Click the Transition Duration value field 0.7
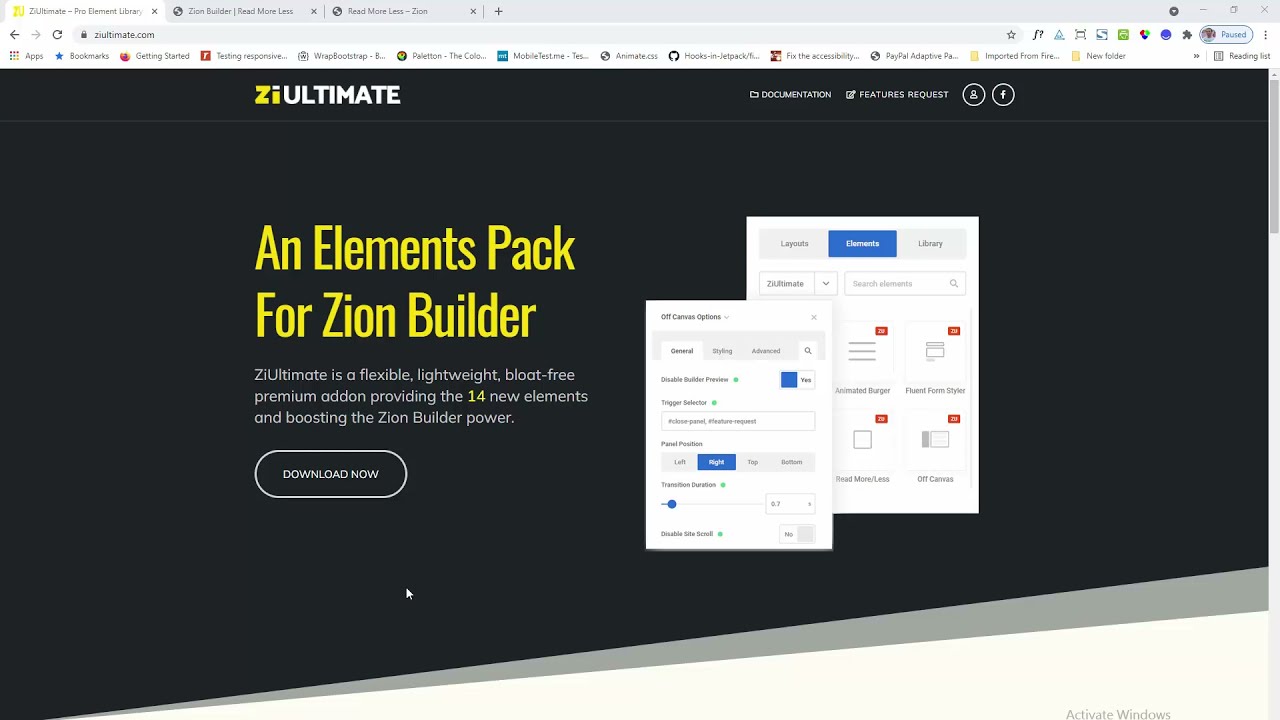This screenshot has height=720, width=1280. (790, 504)
